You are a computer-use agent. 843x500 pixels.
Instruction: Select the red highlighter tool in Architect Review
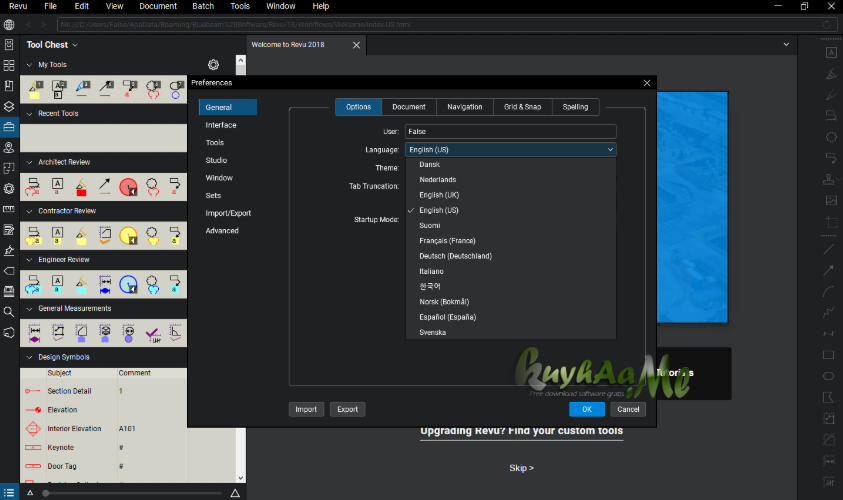pyautogui.click(x=81, y=187)
